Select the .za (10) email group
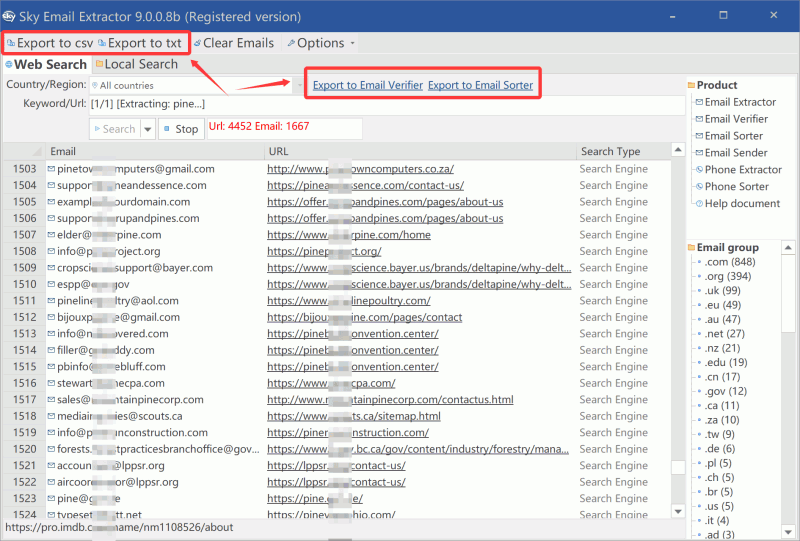This screenshot has height=541, width=800. (x=721, y=420)
